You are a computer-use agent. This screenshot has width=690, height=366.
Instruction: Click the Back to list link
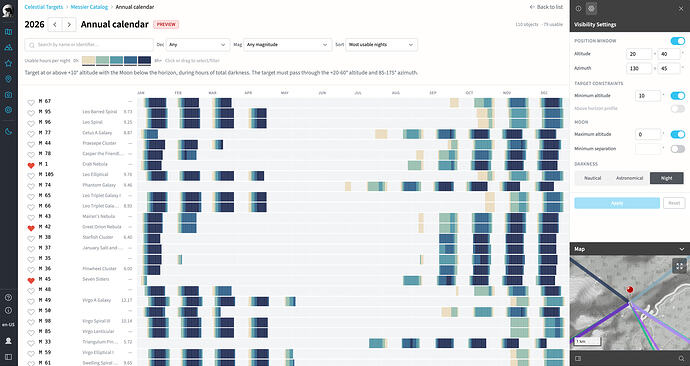[546, 7]
